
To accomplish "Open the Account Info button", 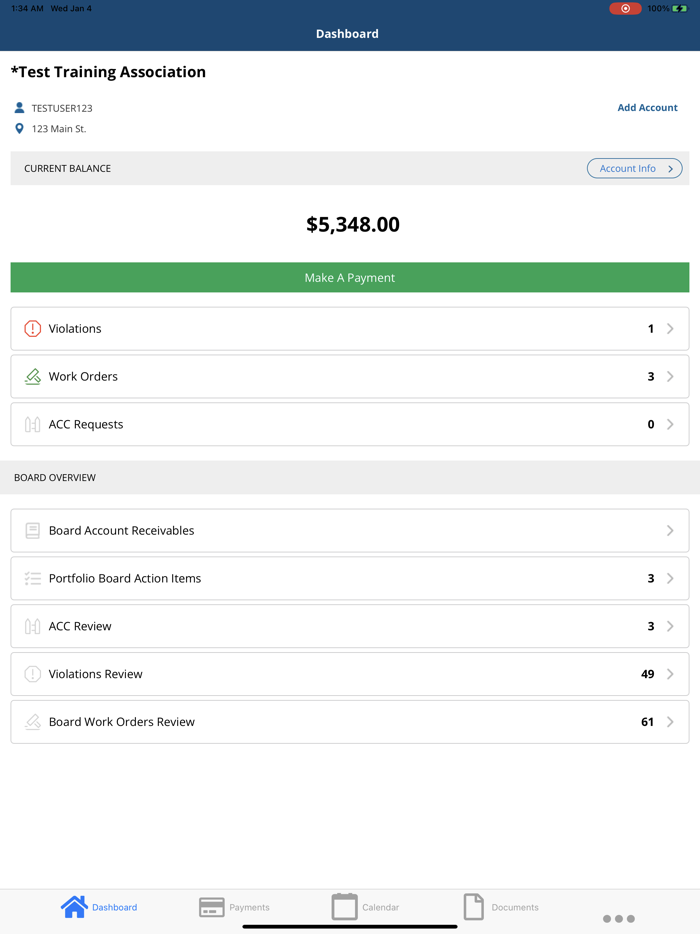I will [634, 169].
